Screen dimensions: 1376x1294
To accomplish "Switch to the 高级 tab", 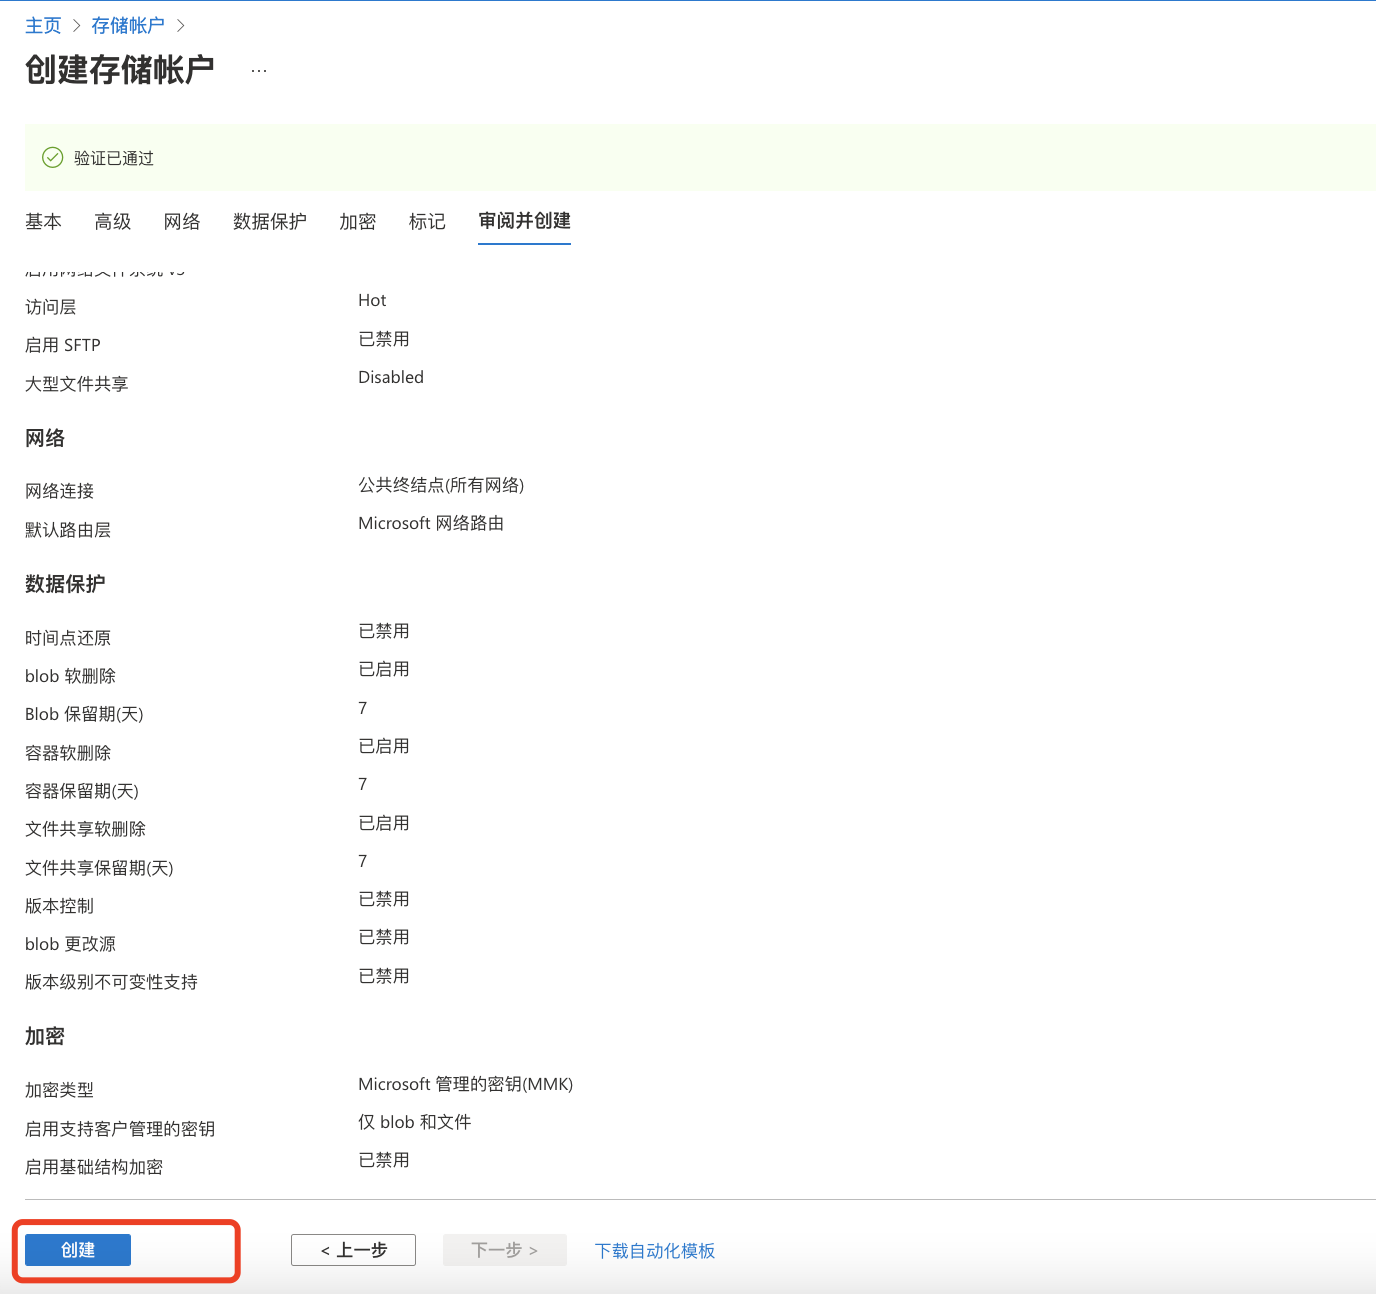I will [113, 222].
